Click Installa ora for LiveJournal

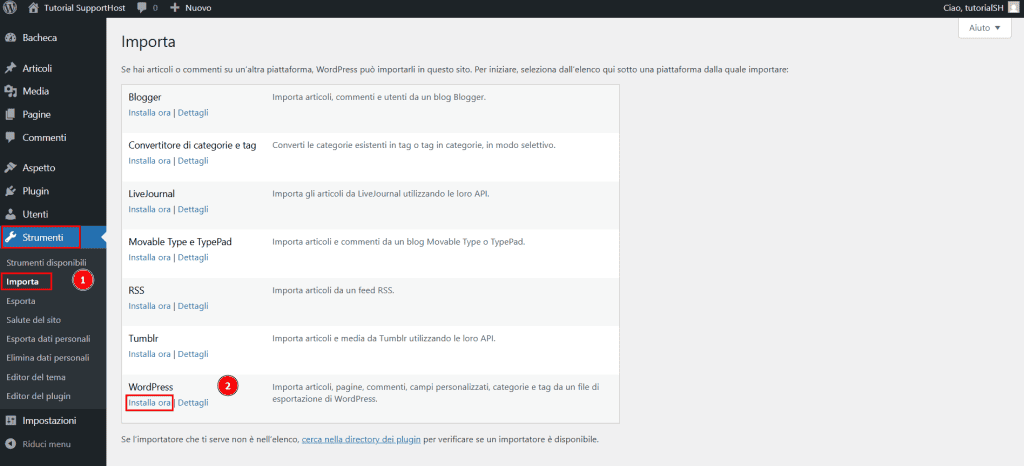point(150,209)
